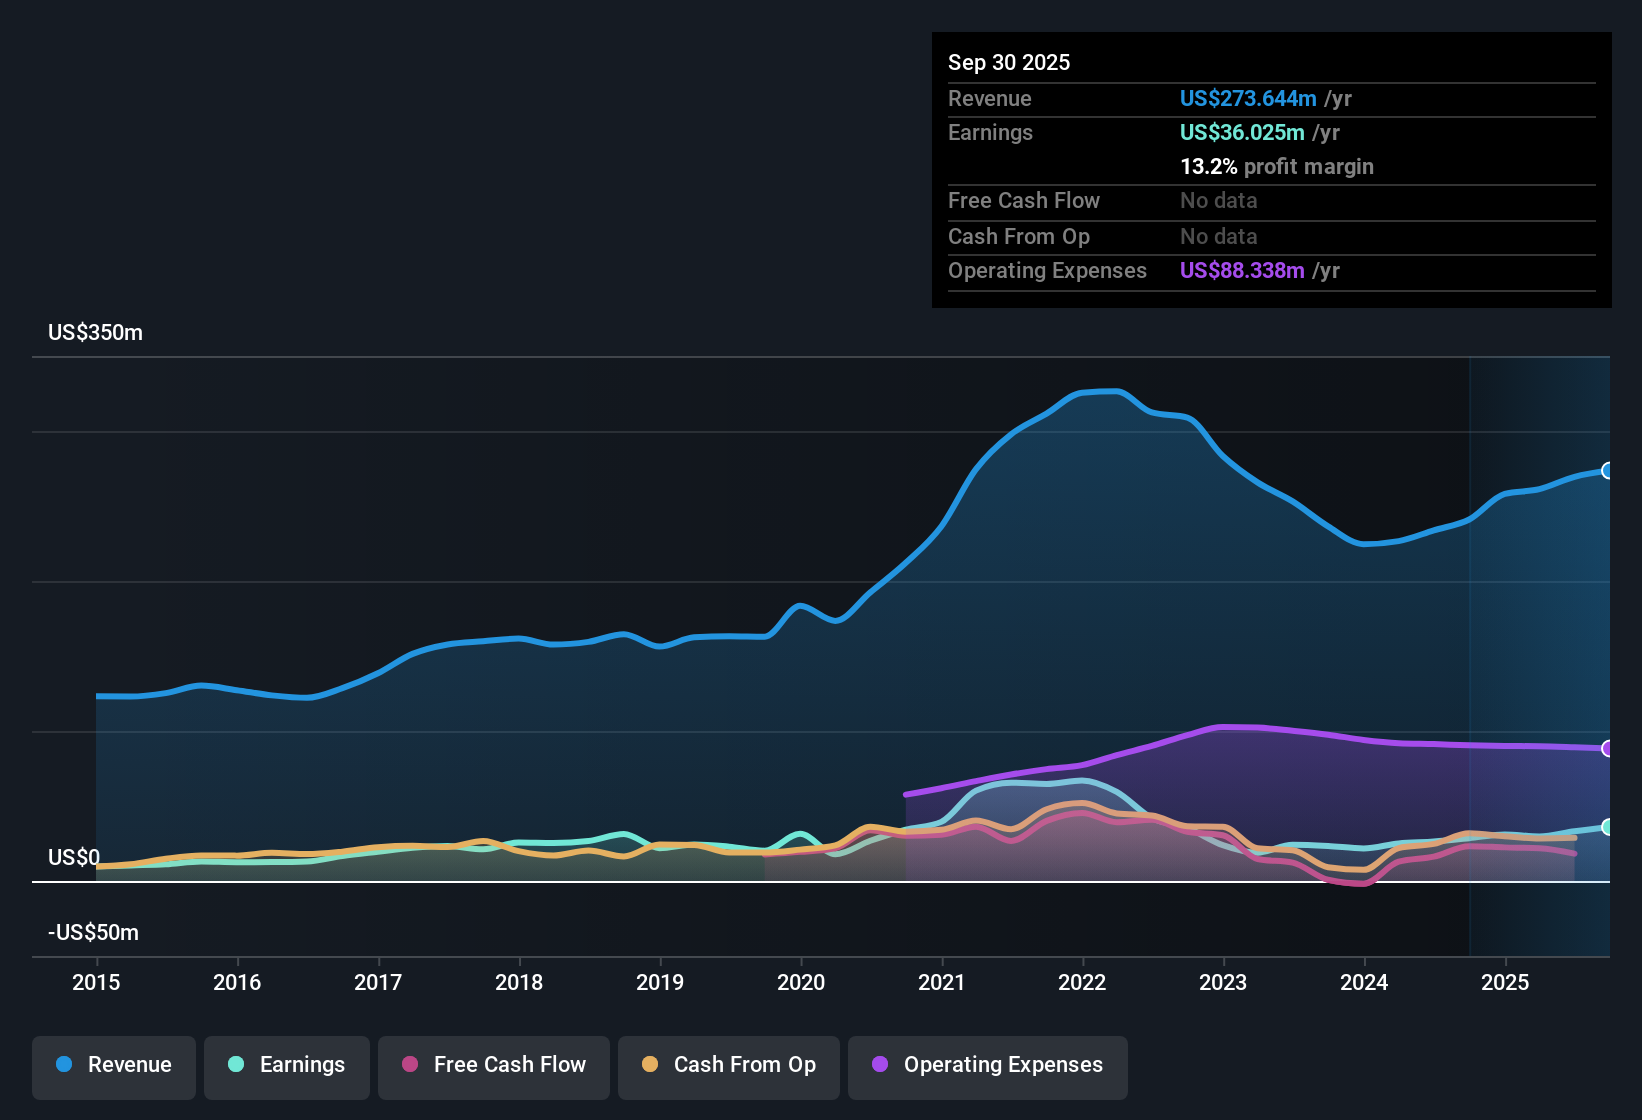Select the Operating Expenses legend button
1642x1120 pixels.
(x=987, y=1066)
